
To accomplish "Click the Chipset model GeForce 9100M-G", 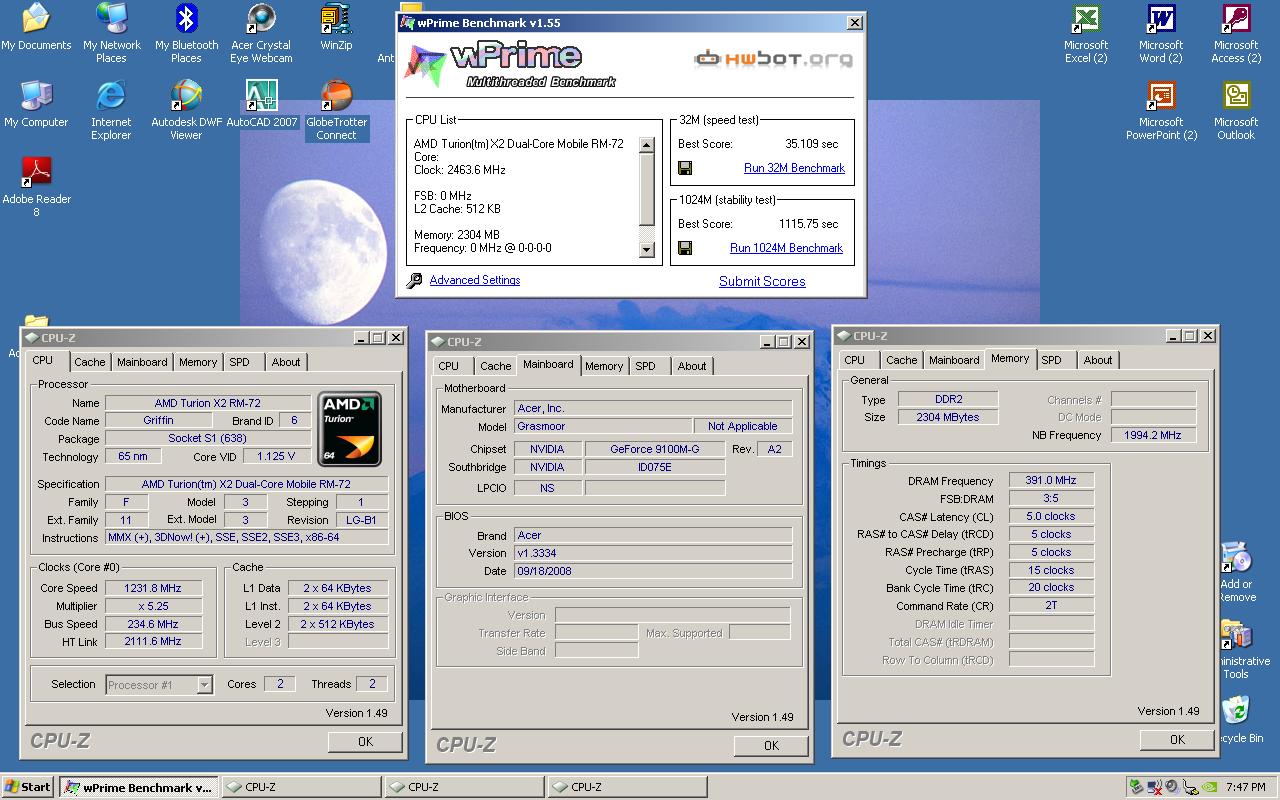I will coord(655,449).
